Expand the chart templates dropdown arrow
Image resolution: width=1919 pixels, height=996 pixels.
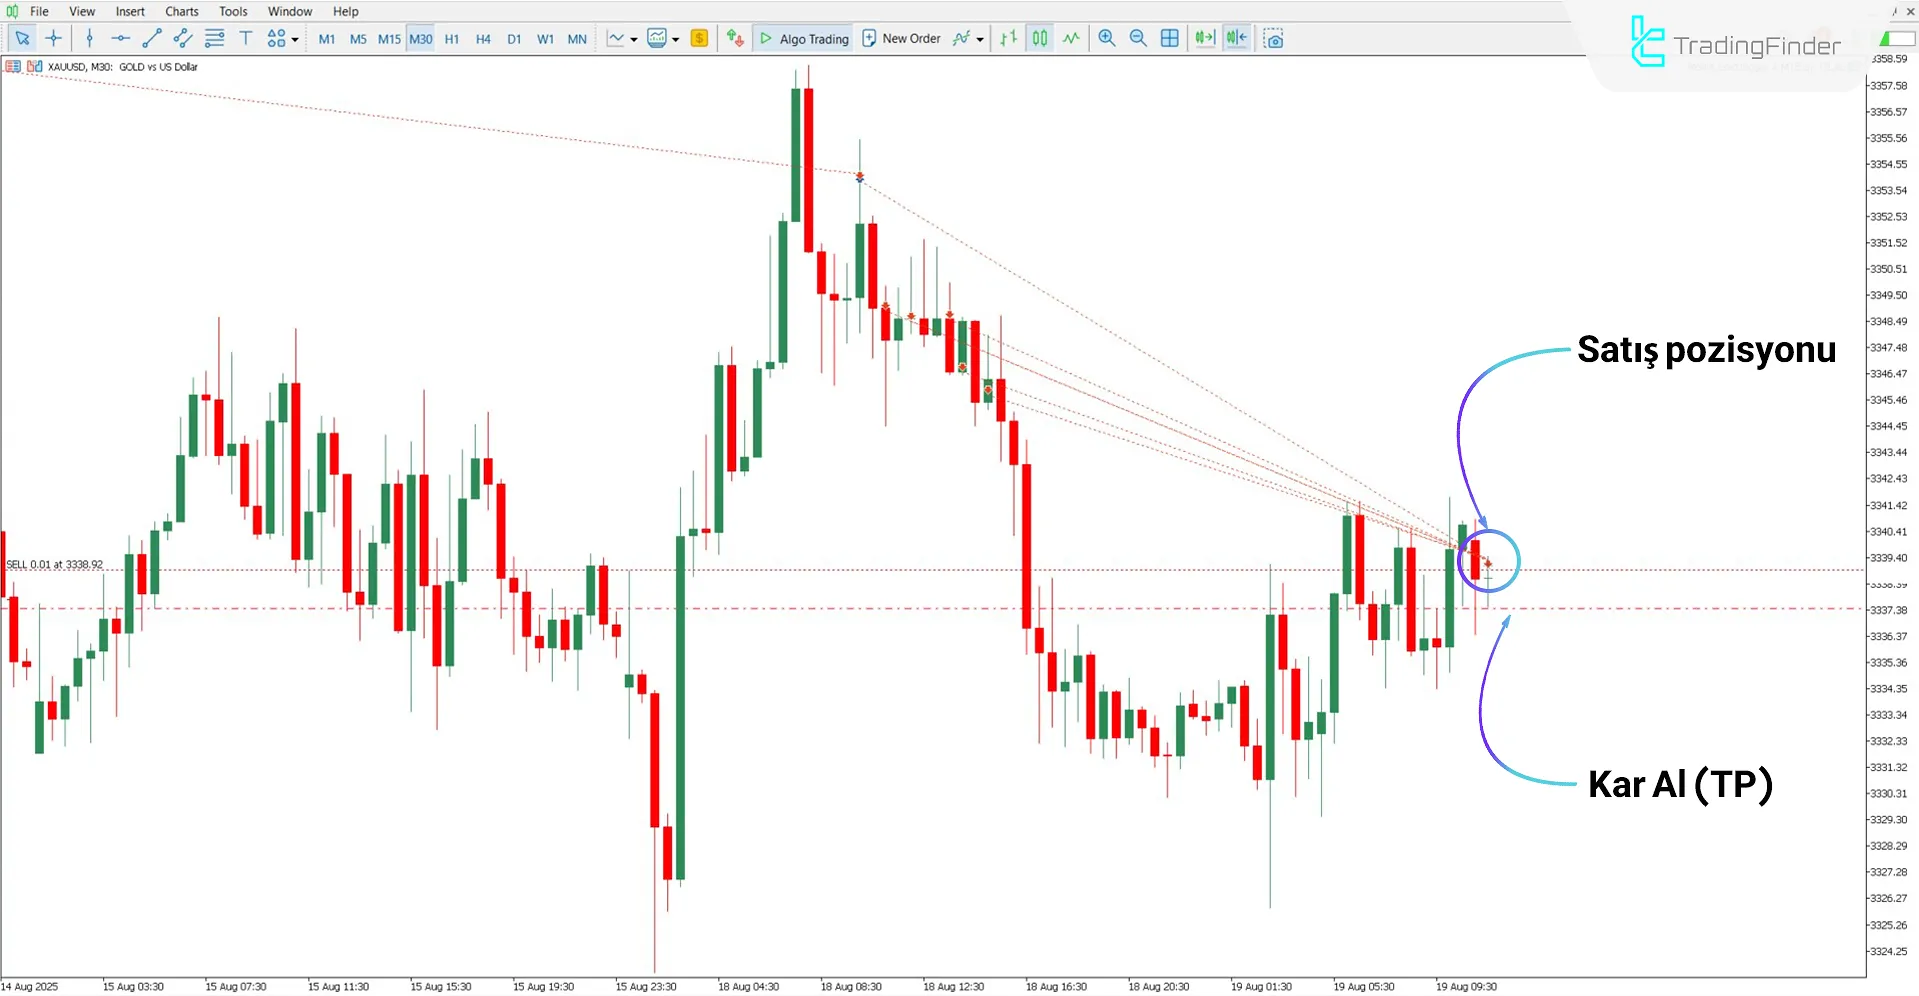point(676,40)
